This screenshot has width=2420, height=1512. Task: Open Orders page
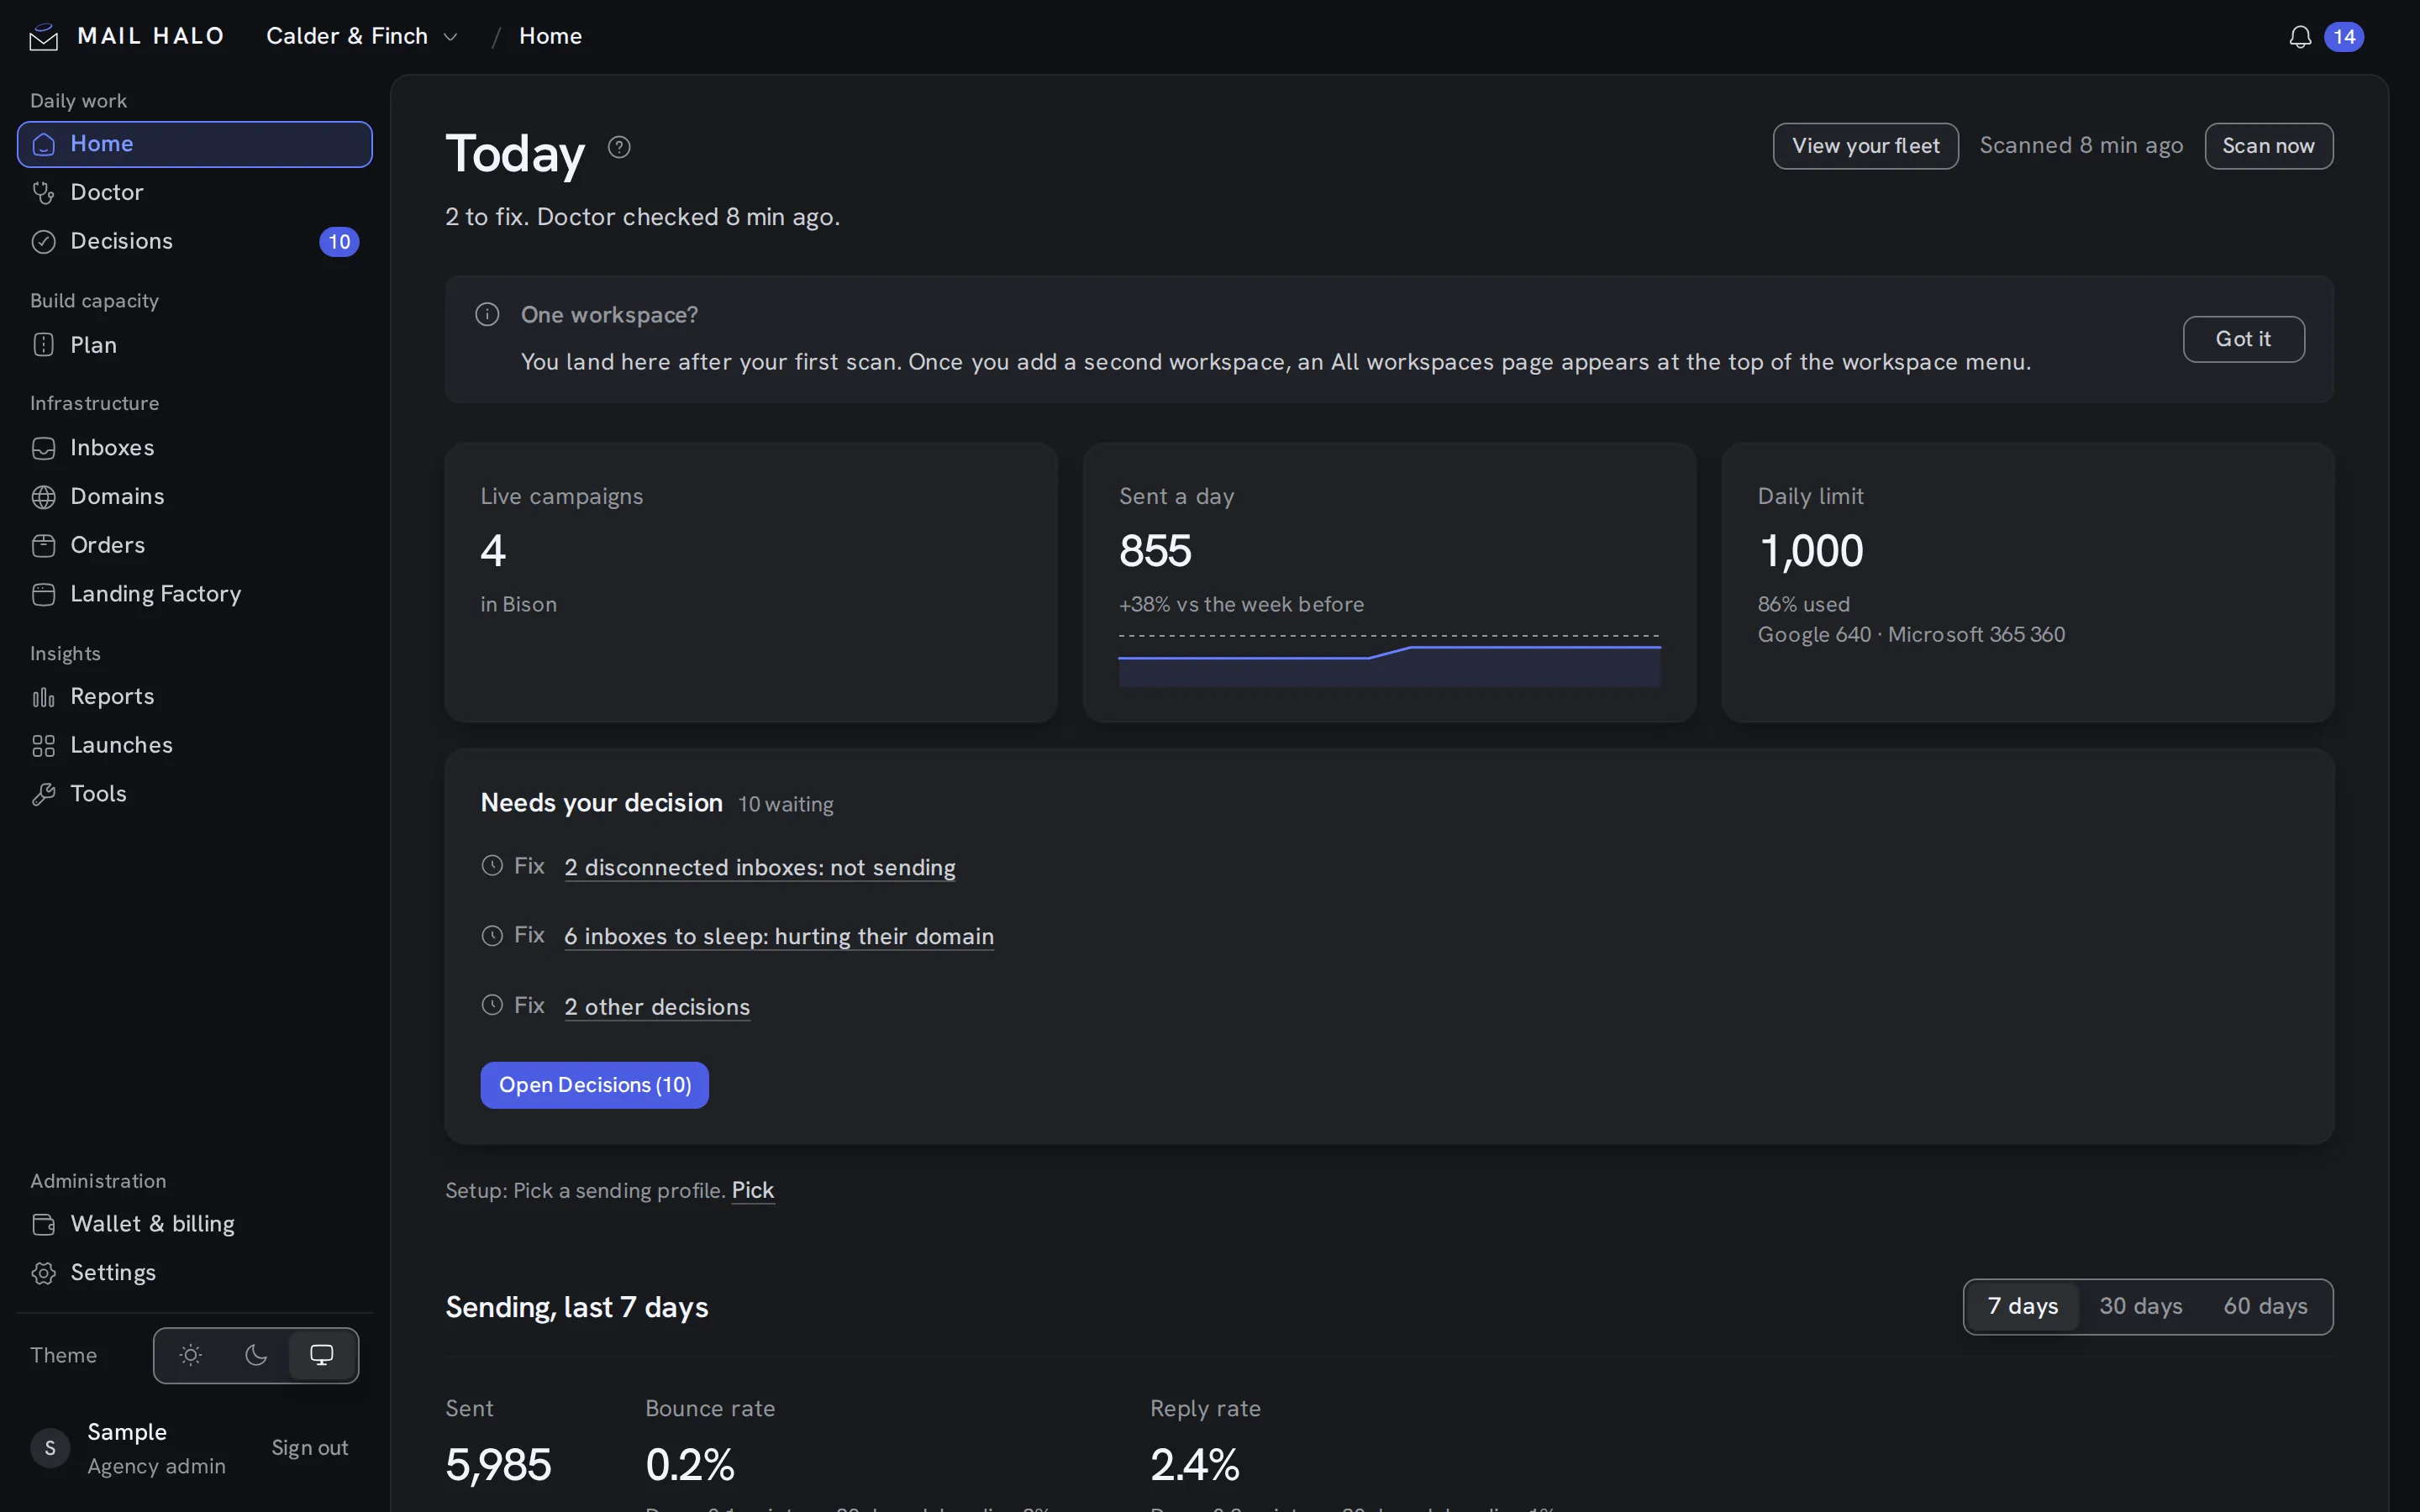tap(195, 546)
